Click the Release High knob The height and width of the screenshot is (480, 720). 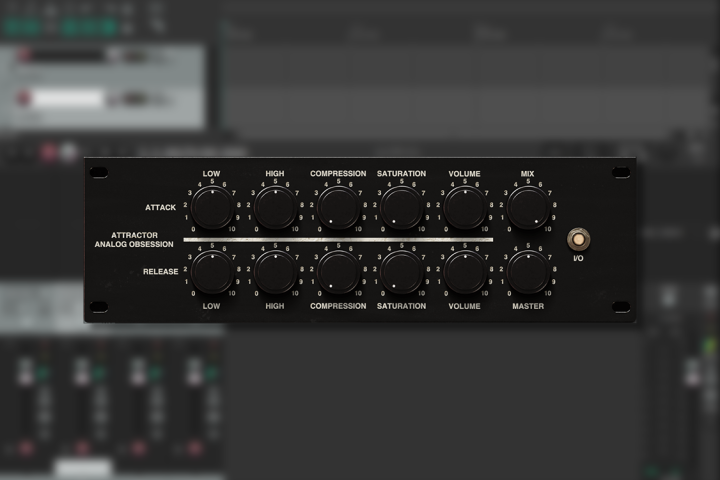pos(275,272)
